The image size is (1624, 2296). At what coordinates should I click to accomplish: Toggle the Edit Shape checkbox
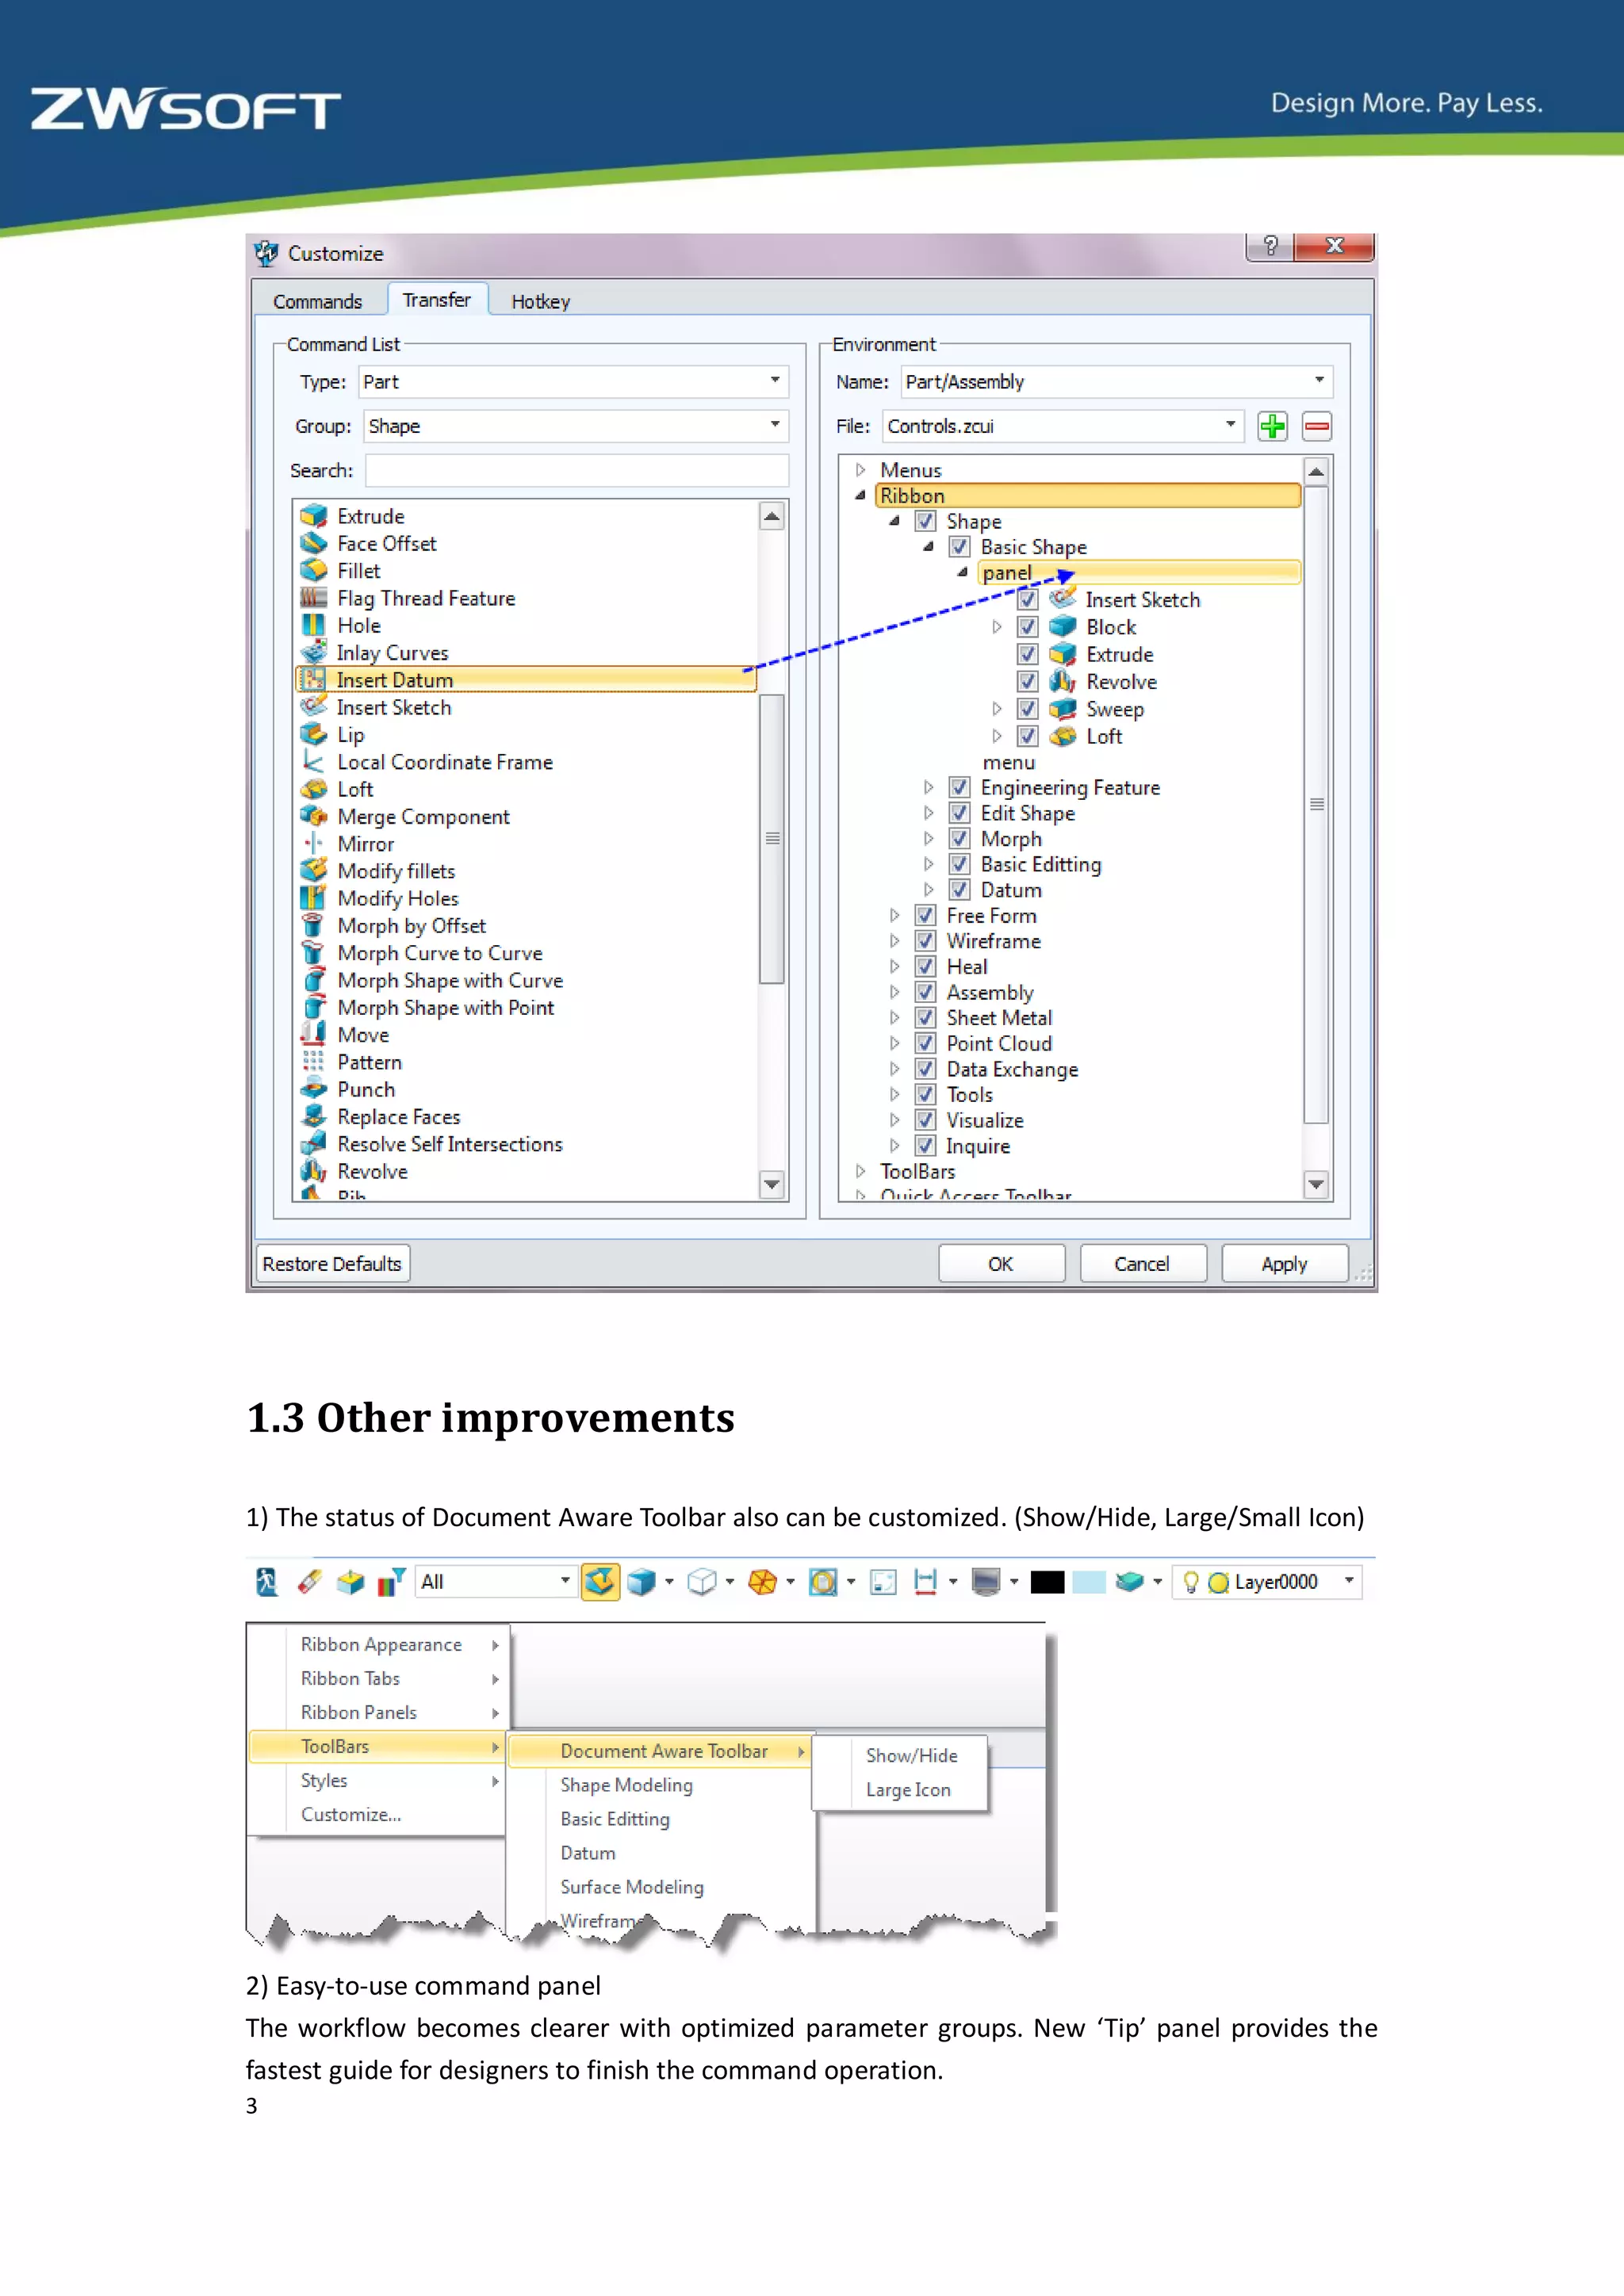coord(959,813)
